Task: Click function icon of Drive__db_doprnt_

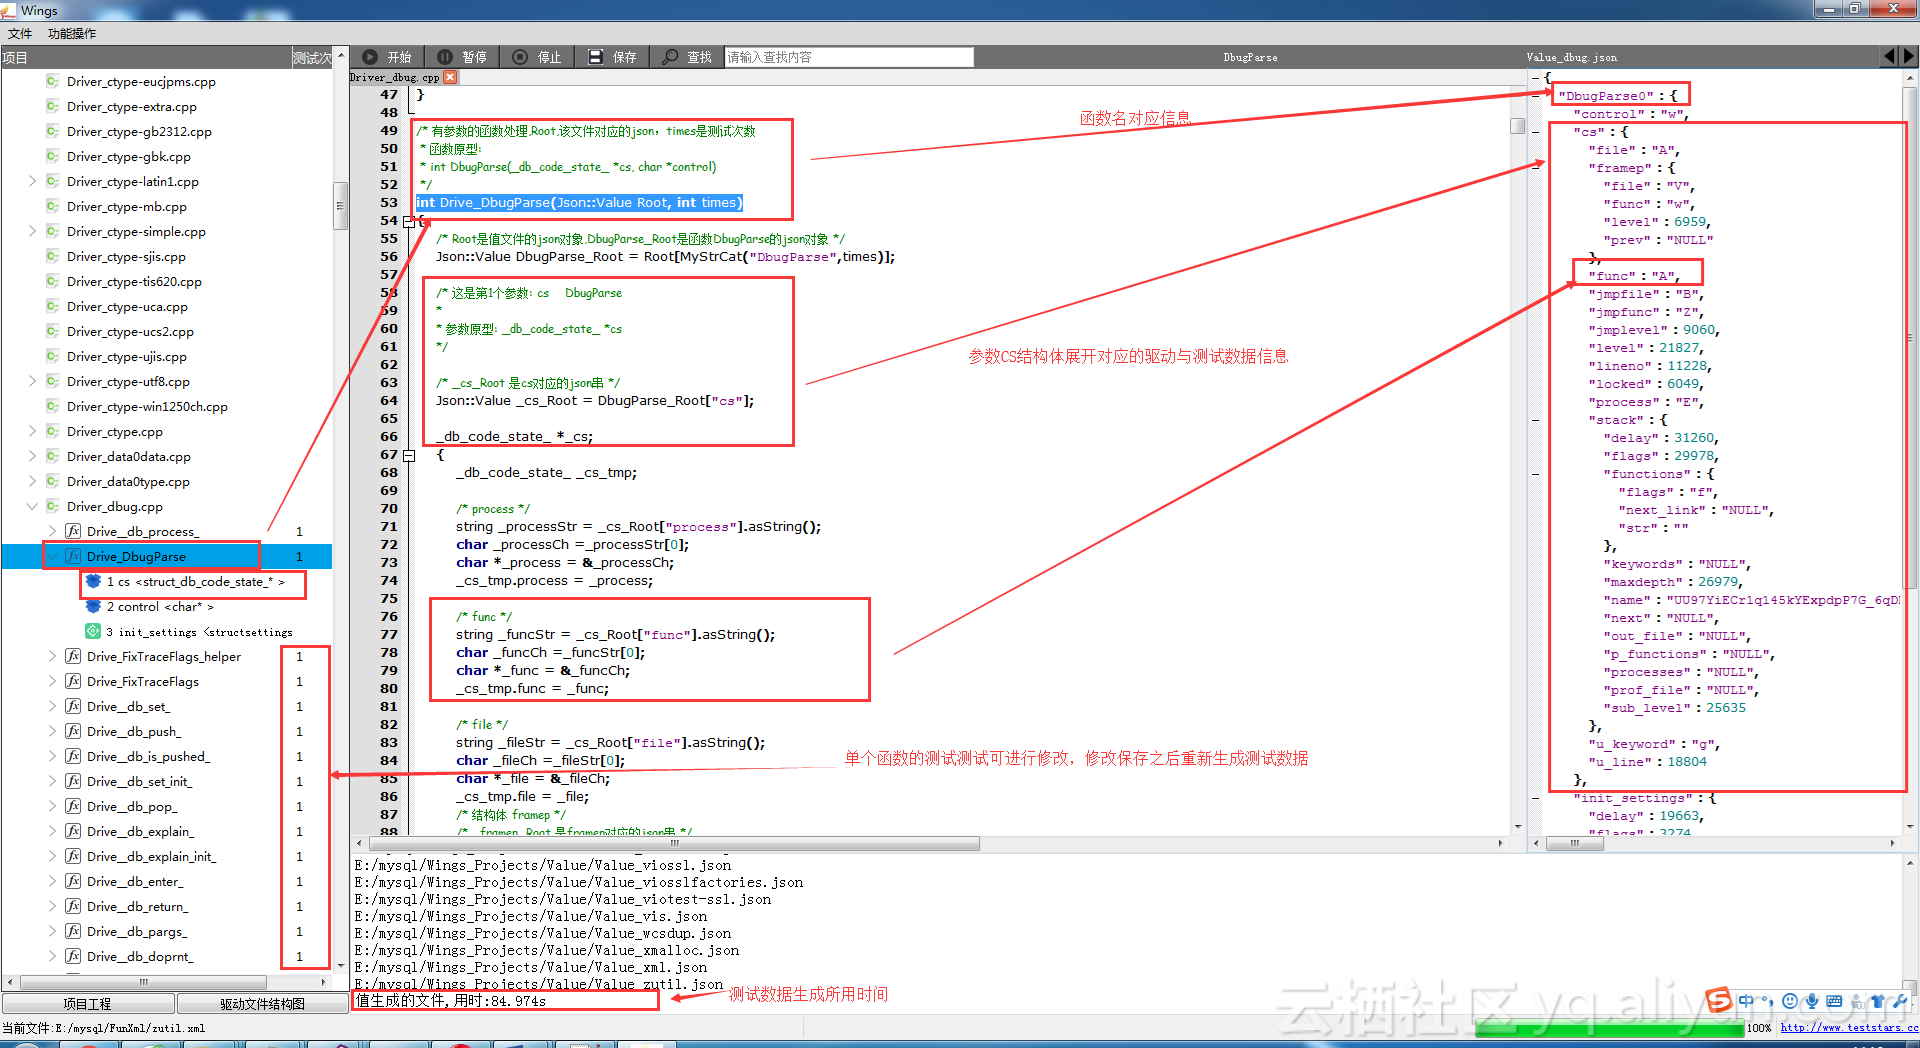Action: (73, 956)
